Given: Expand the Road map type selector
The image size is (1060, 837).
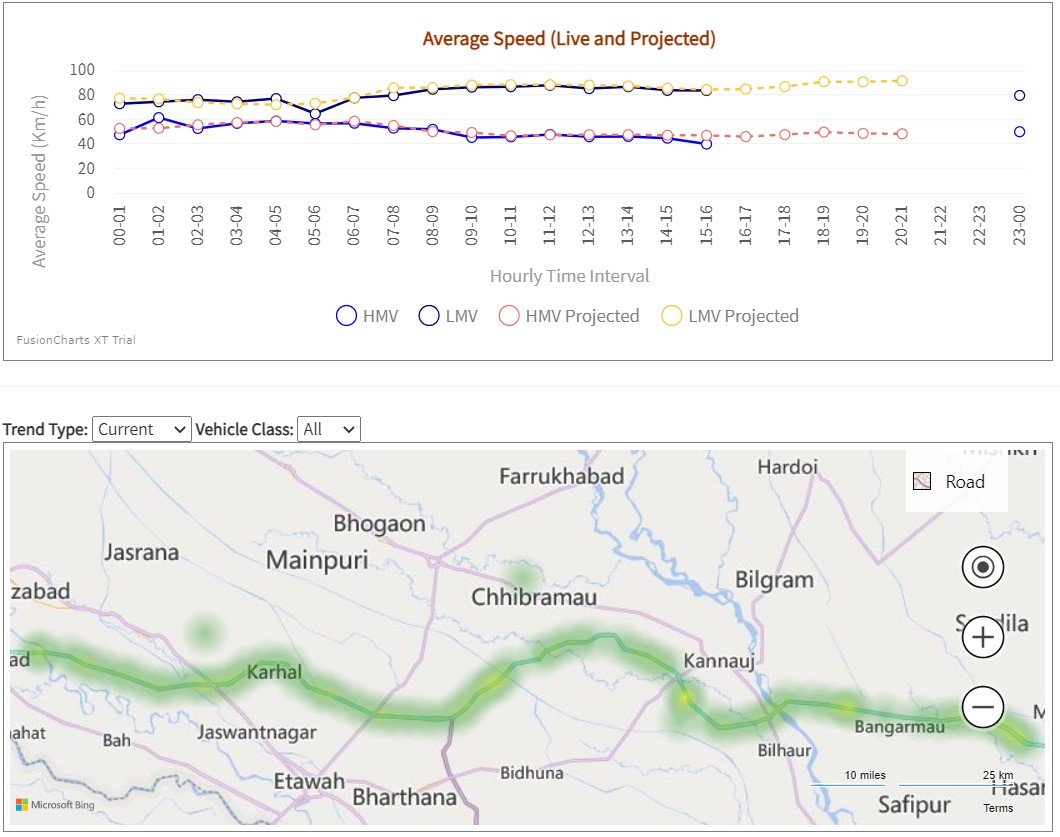Looking at the screenshot, I should point(964,482).
